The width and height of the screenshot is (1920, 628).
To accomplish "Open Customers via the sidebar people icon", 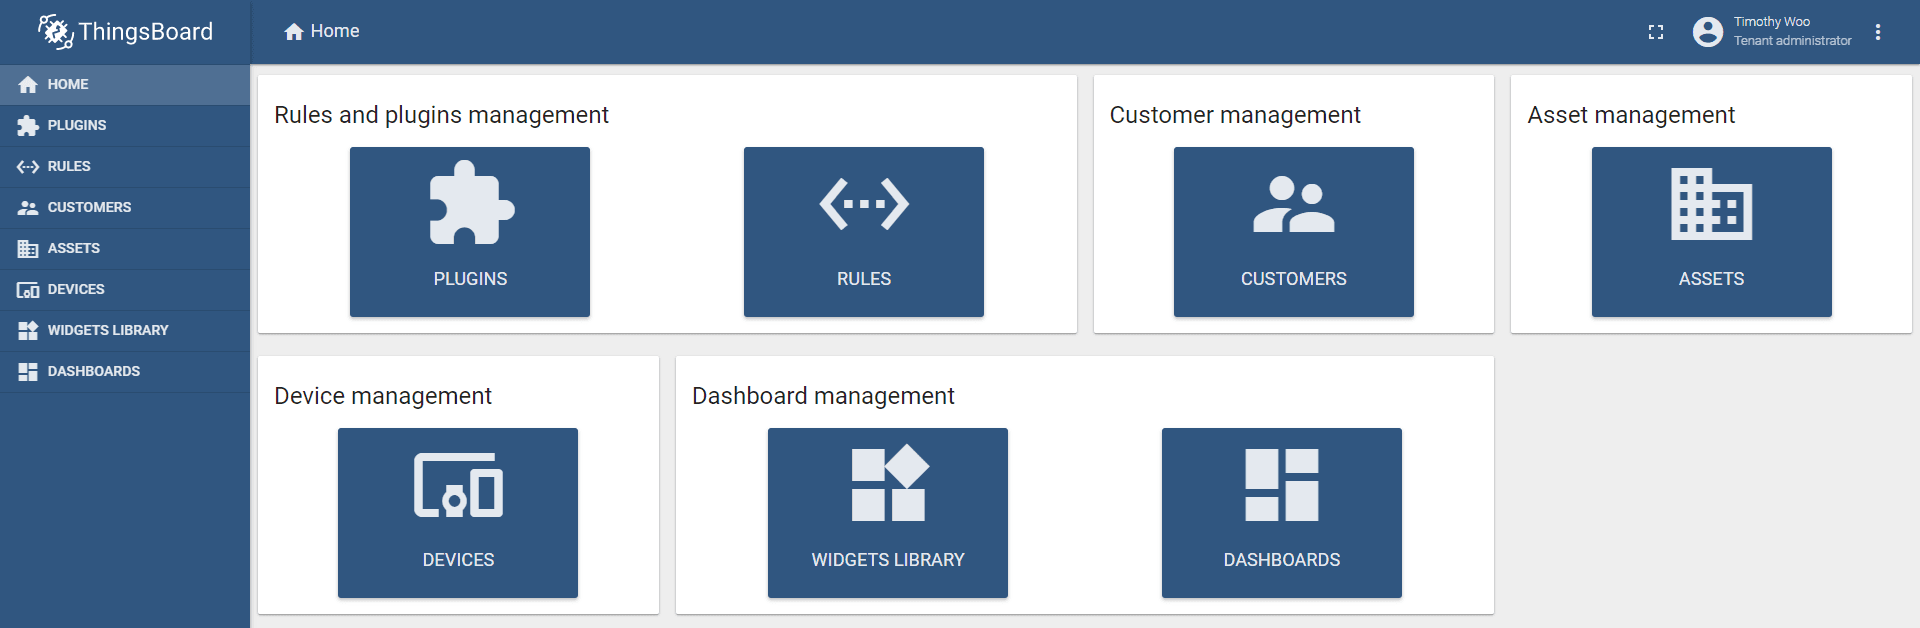I will click(x=26, y=207).
